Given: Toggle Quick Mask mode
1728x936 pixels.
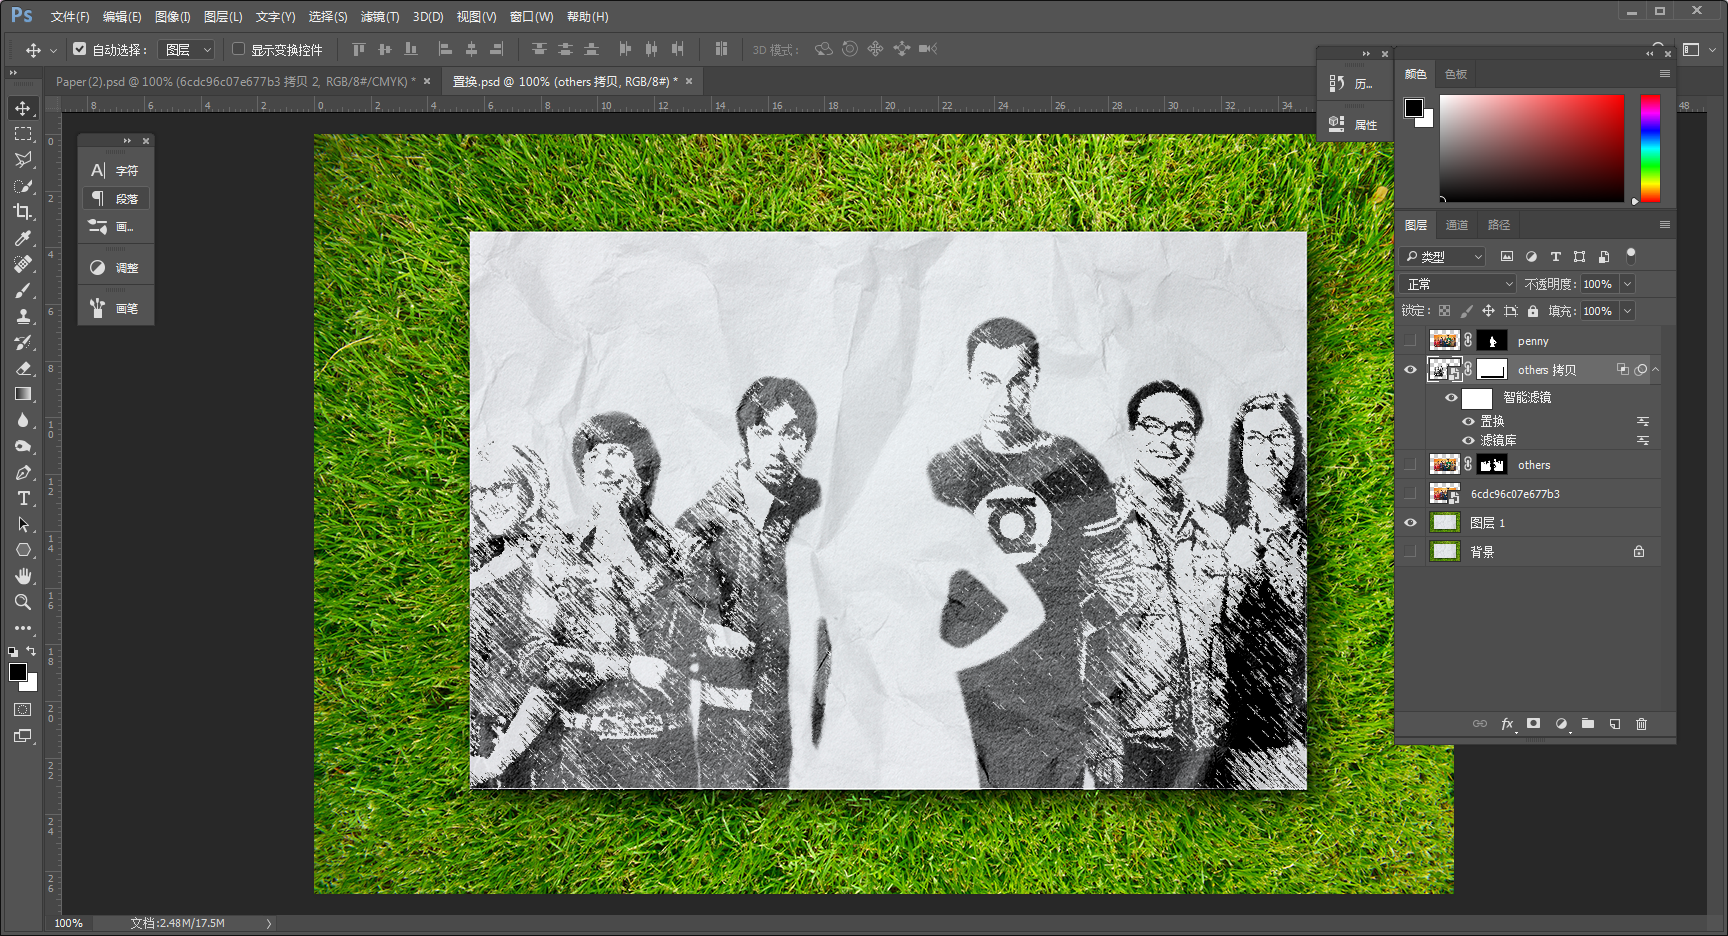Looking at the screenshot, I should click(23, 710).
